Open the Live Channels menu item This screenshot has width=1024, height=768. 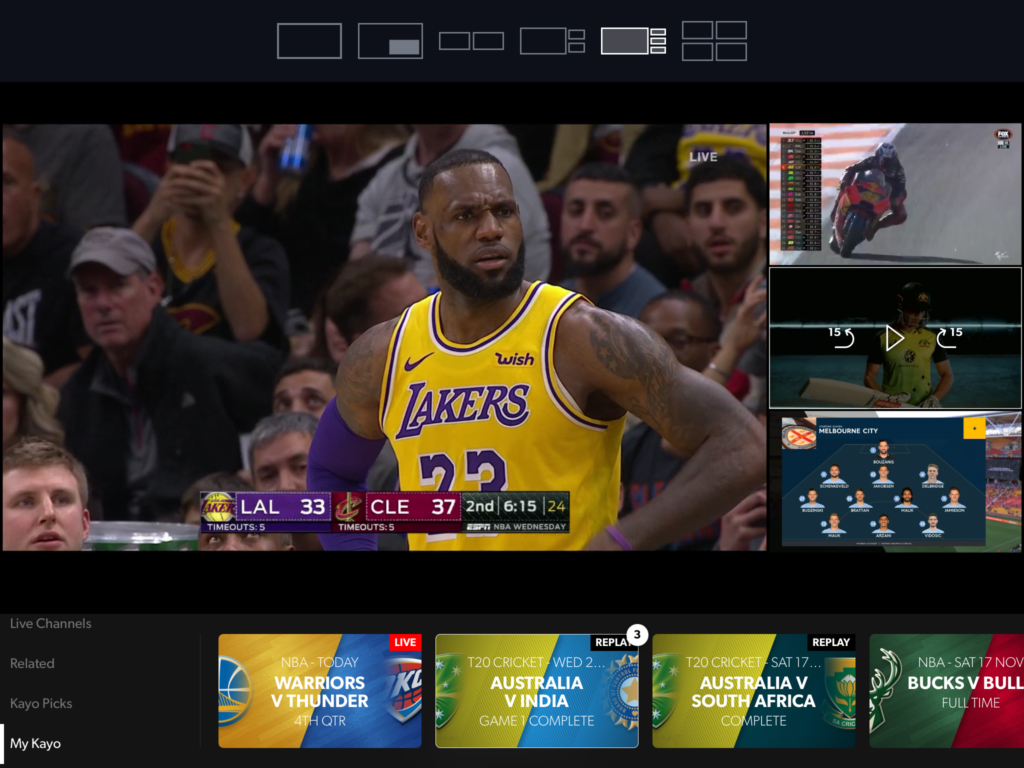pos(50,624)
